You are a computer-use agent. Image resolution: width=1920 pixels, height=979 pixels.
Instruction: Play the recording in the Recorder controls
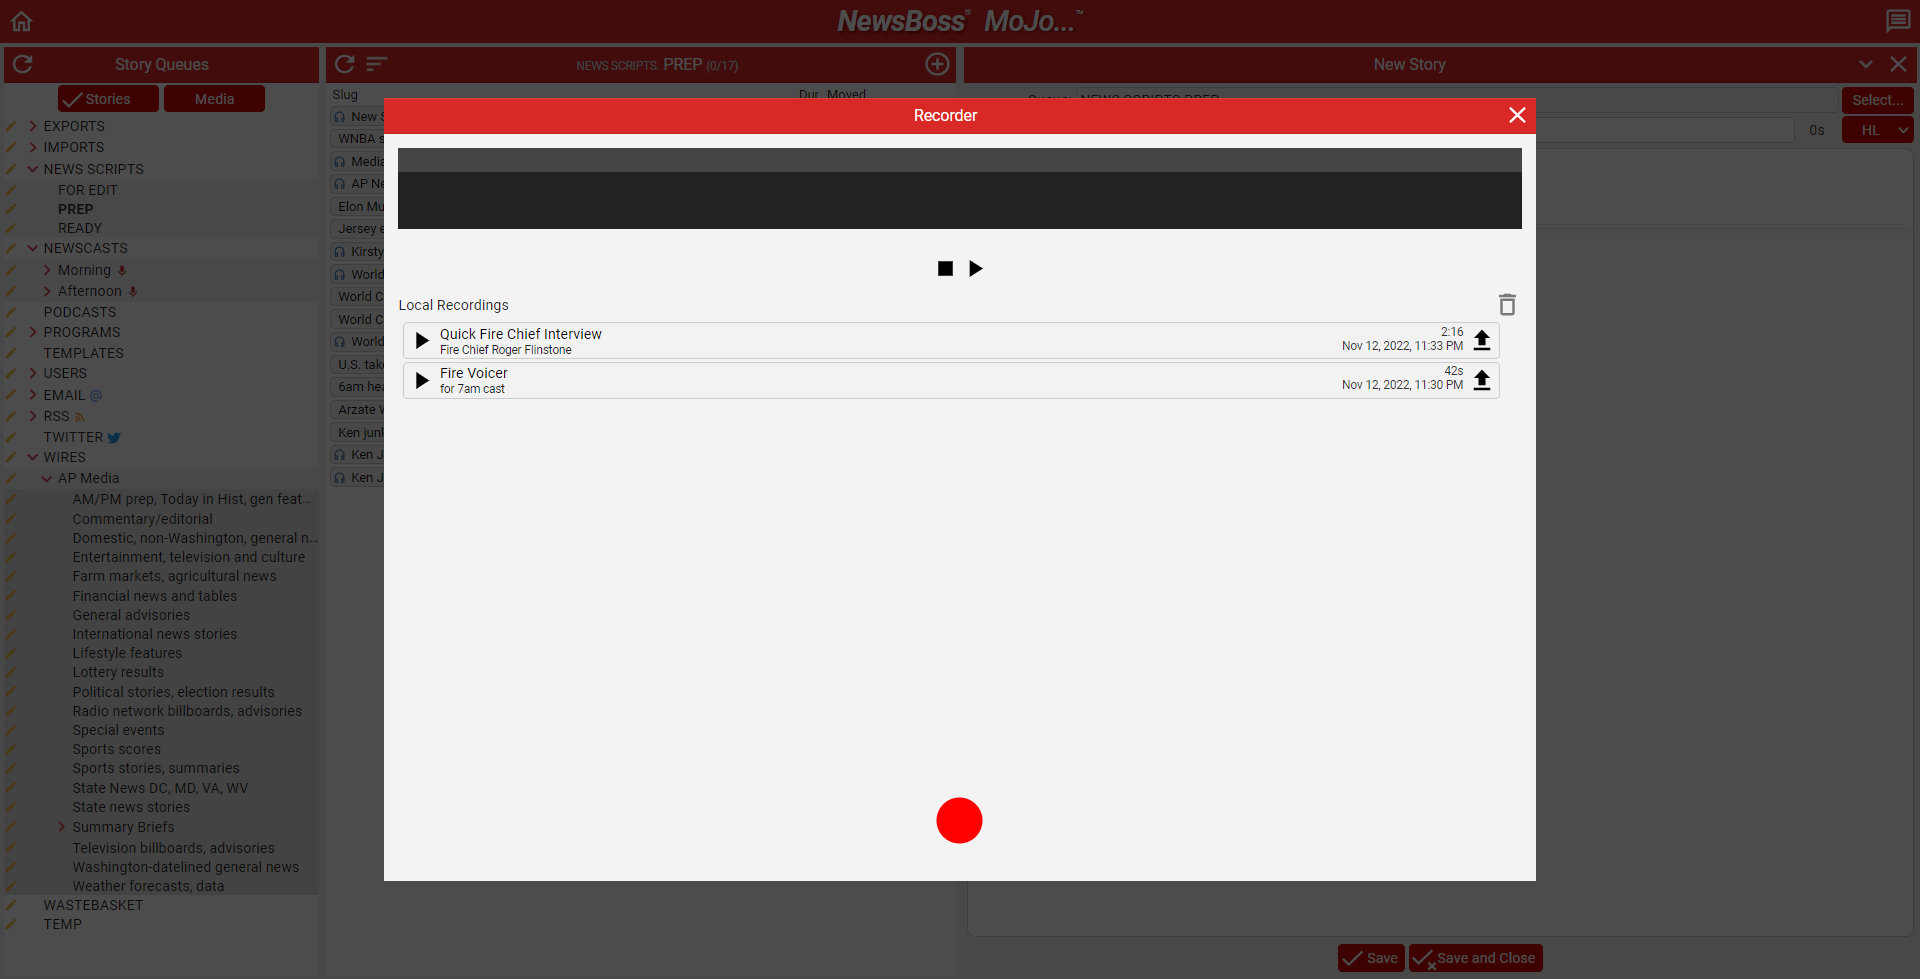pos(976,268)
